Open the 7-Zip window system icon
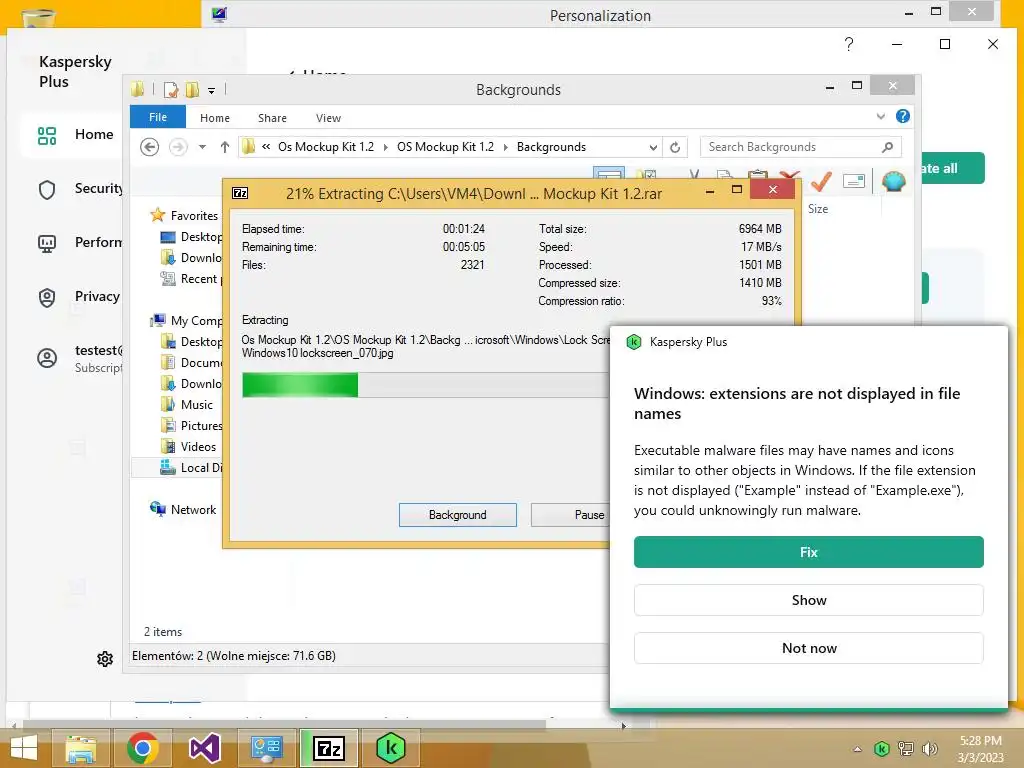1024x768 pixels. coord(240,193)
